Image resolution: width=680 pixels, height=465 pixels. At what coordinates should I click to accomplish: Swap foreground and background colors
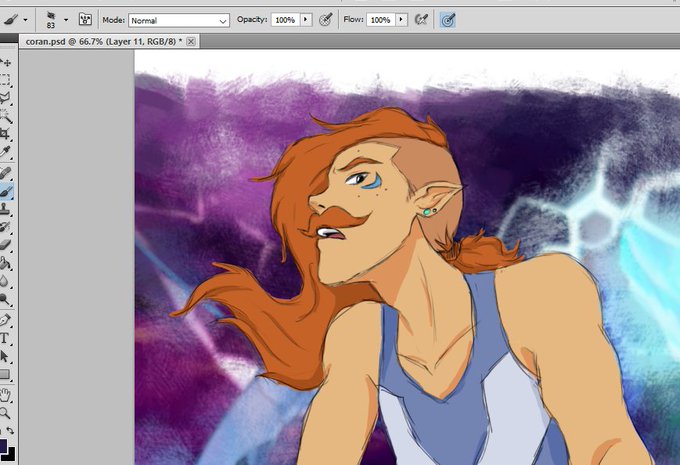[10, 431]
